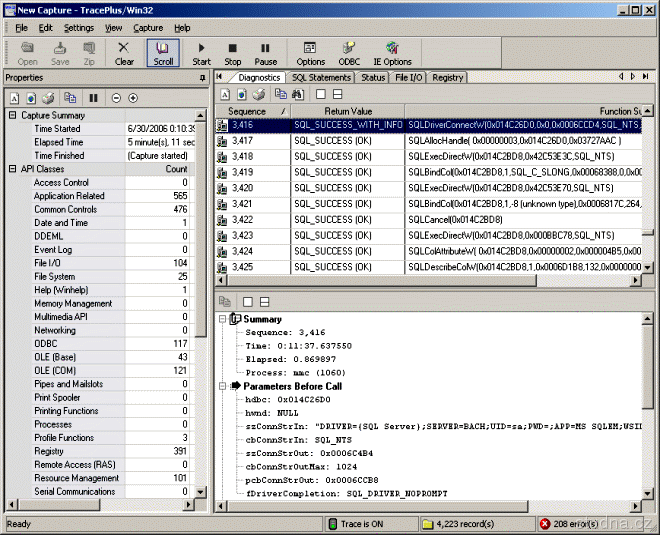Screen dimensions: 660x535
Task: Toggle the Scroll button in the toolbar
Action: point(163,52)
